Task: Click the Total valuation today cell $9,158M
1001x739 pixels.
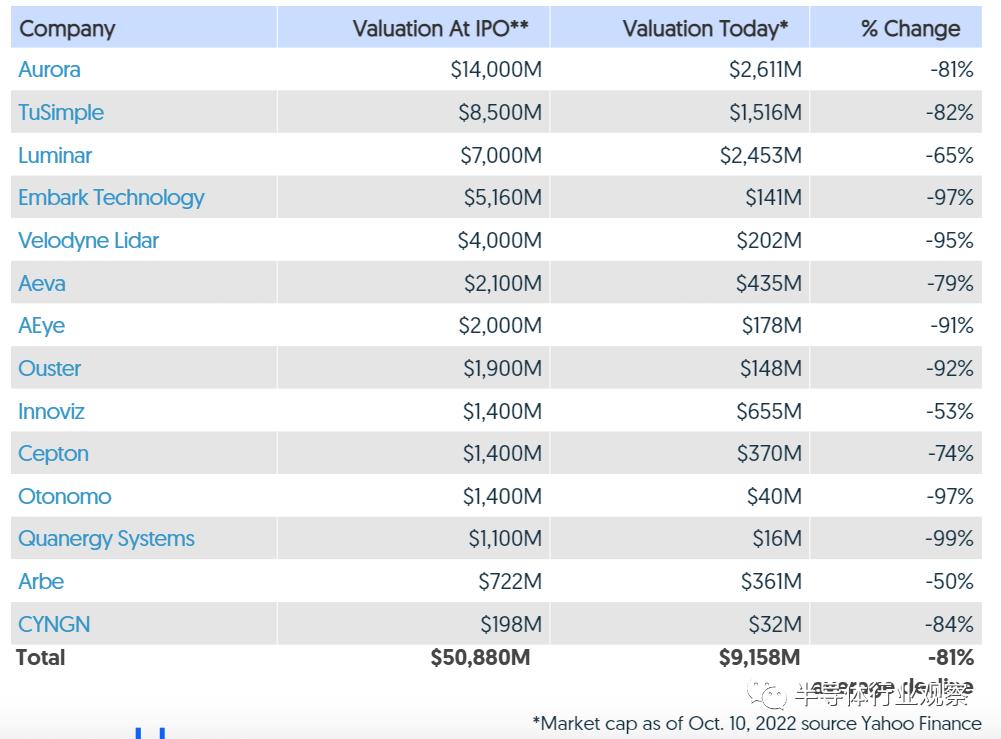Action: (x=759, y=658)
